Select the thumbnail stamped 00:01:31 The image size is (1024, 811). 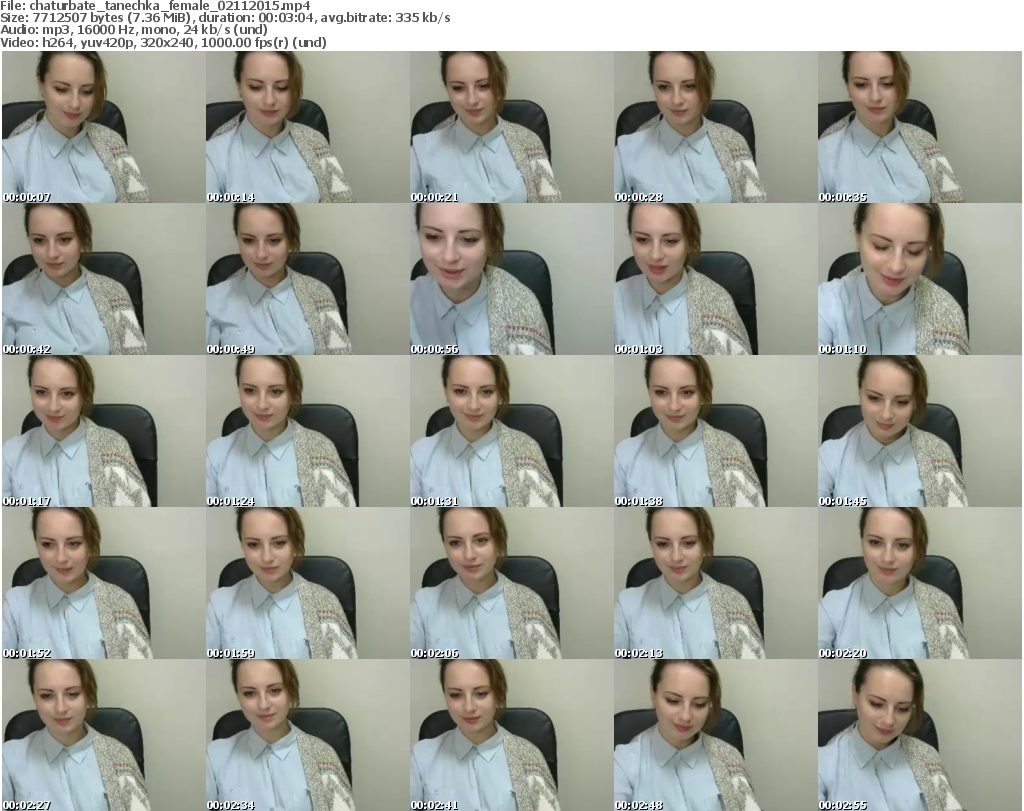(511, 431)
